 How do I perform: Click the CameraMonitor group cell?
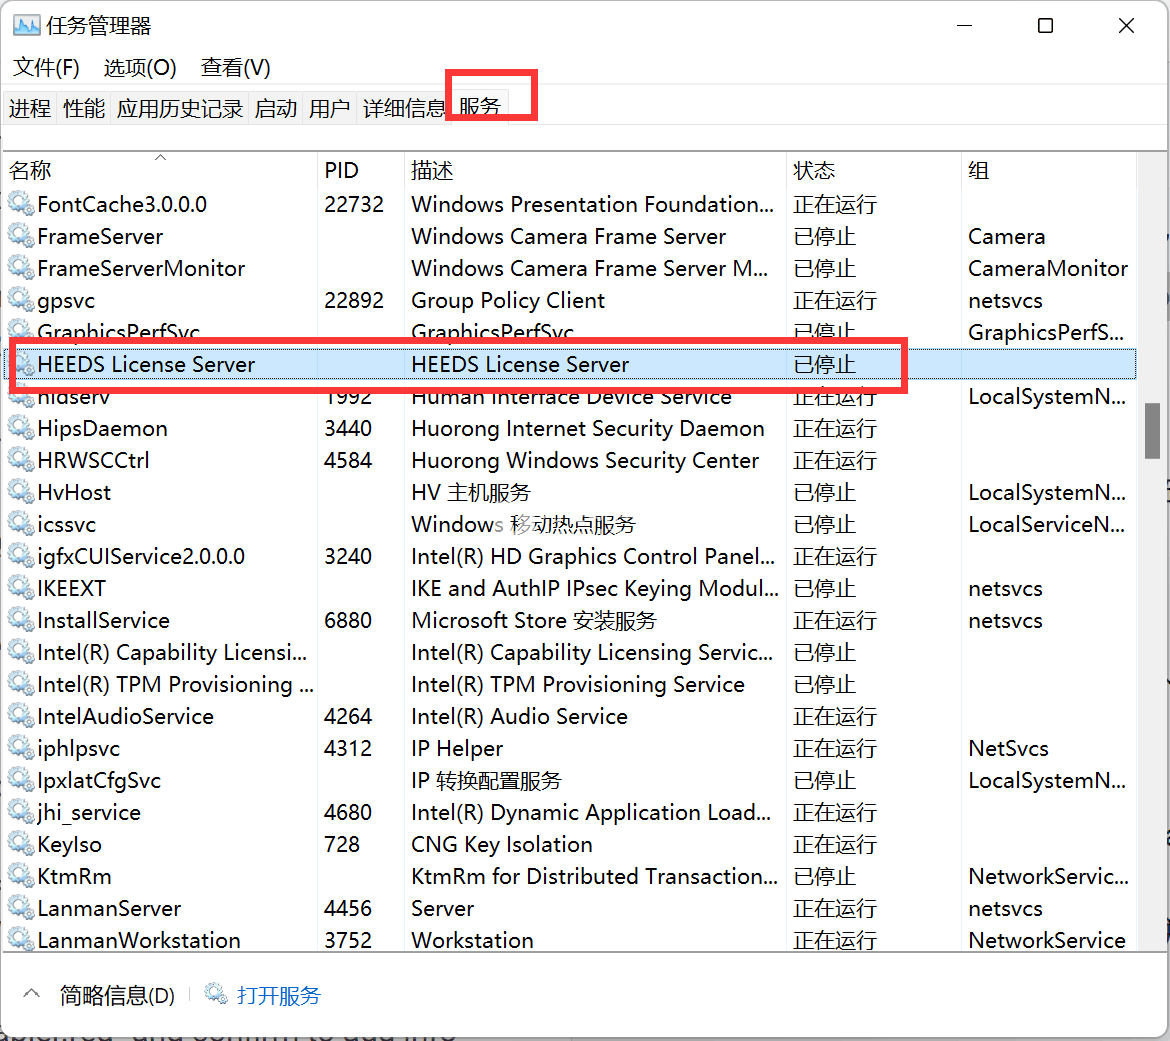pos(1048,268)
